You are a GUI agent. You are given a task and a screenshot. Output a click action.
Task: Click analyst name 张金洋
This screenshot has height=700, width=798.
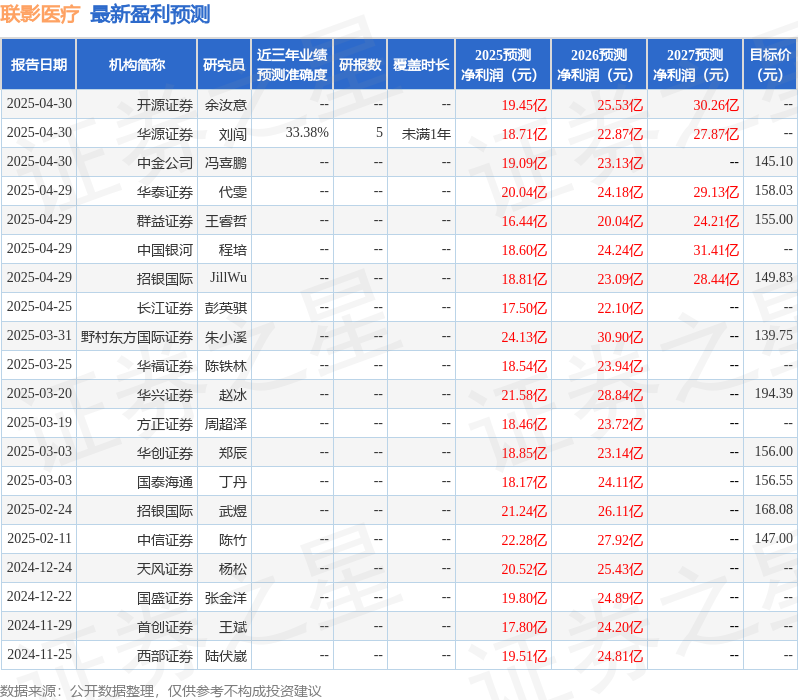tap(225, 599)
